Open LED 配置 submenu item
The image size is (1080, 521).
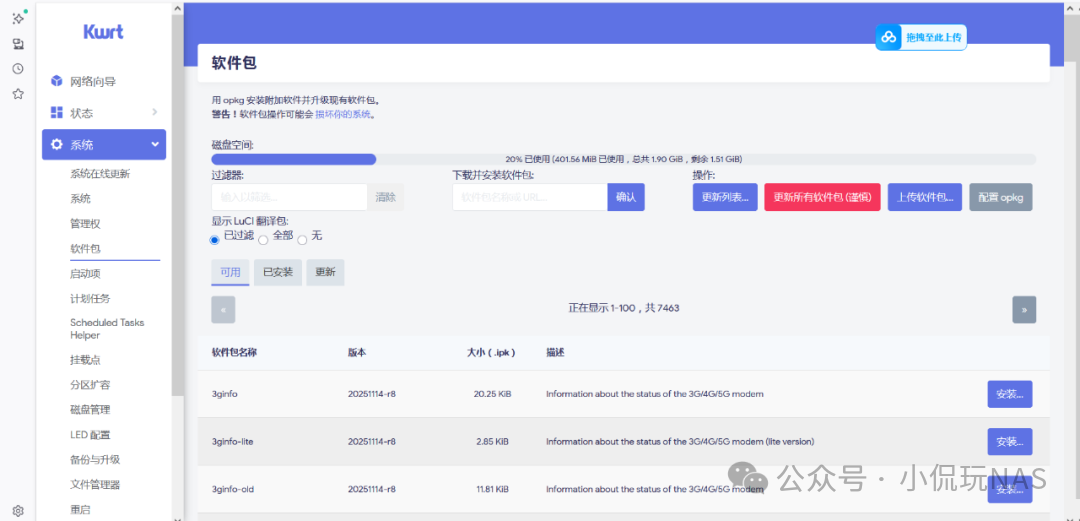[x=90, y=435]
